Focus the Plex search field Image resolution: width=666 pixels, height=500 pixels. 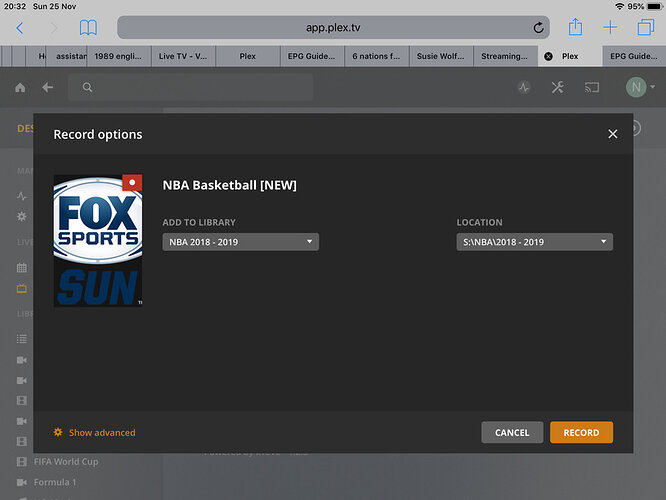(x=191, y=88)
